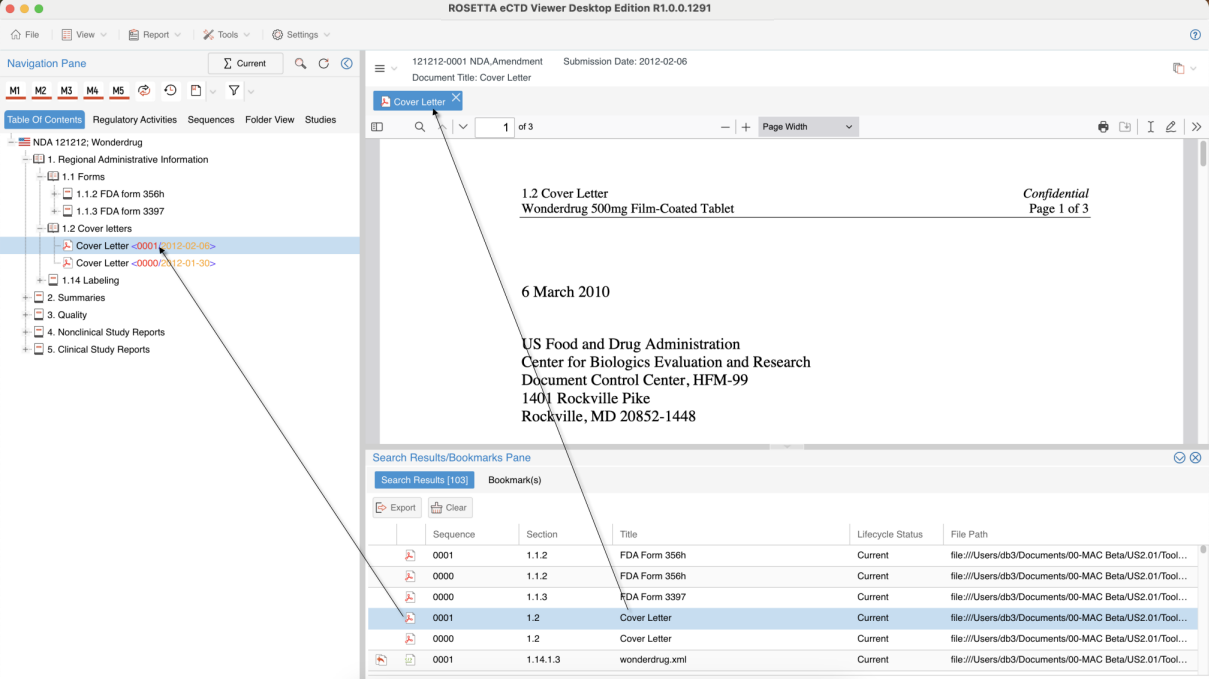Print the document using printer icon
The image size is (1209, 679).
pyautogui.click(x=1103, y=127)
